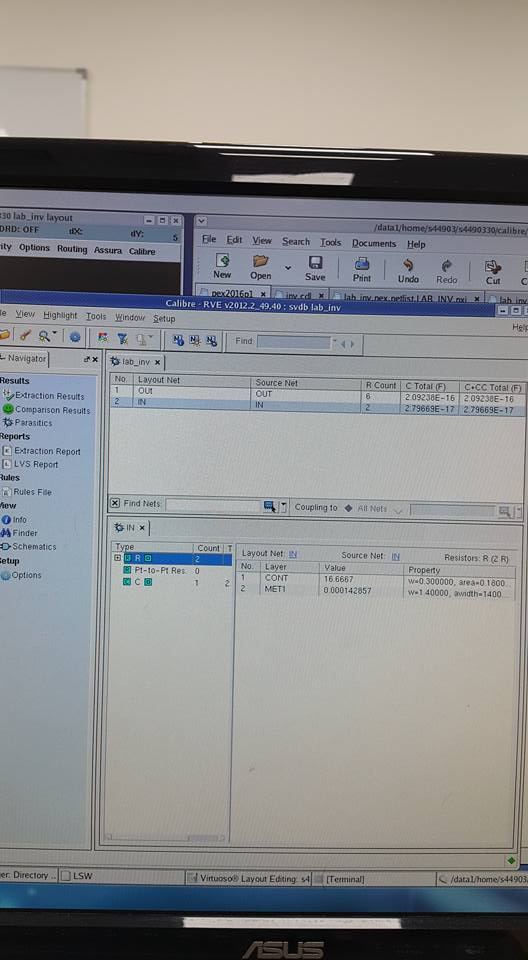Image resolution: width=528 pixels, height=960 pixels.
Task: Close the Navigator panel
Action: (x=94, y=359)
